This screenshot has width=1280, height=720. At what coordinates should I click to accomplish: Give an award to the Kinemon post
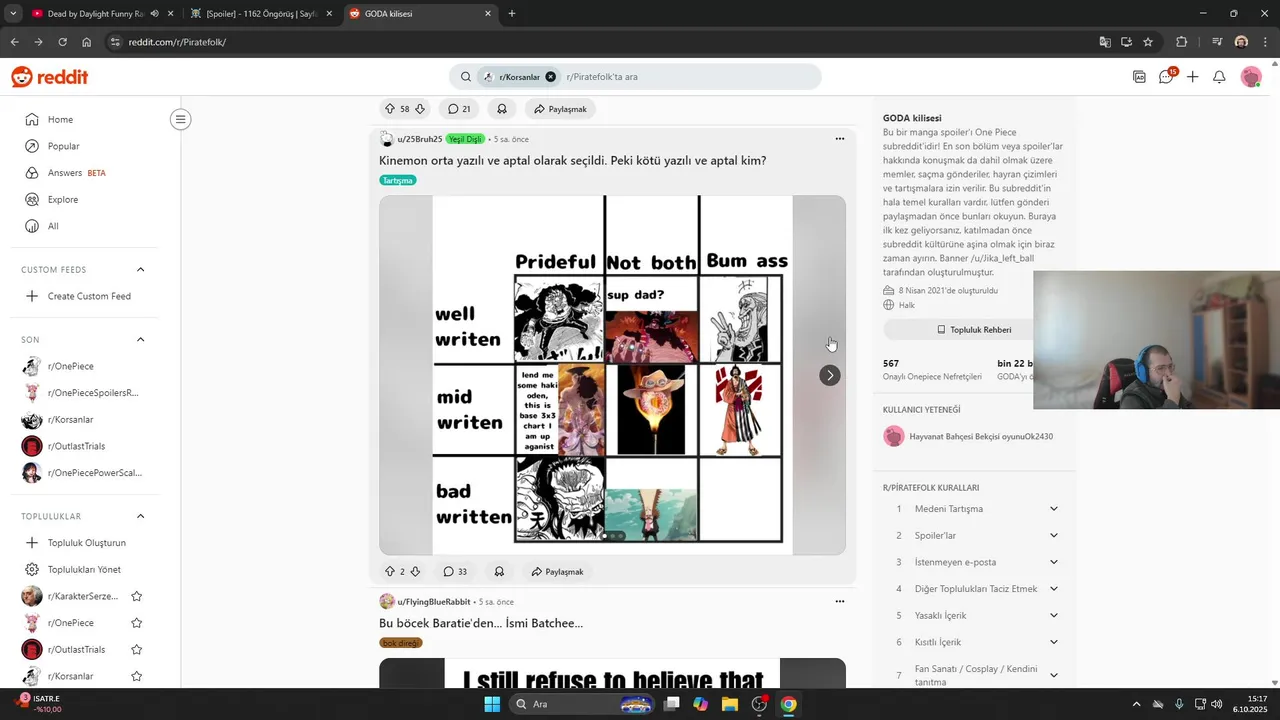click(499, 572)
